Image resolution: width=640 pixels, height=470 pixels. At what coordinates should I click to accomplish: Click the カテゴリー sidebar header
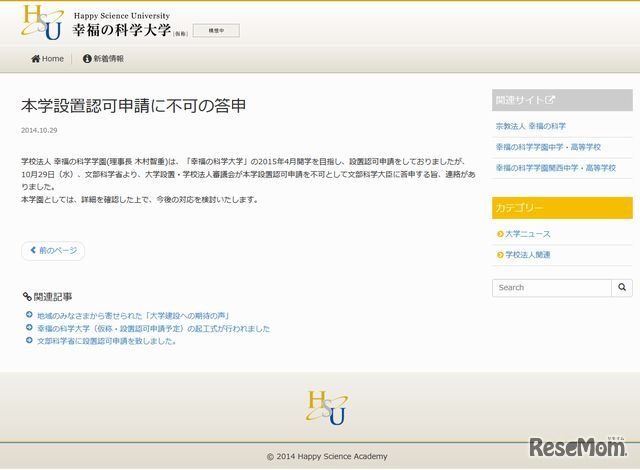pyautogui.click(x=562, y=208)
